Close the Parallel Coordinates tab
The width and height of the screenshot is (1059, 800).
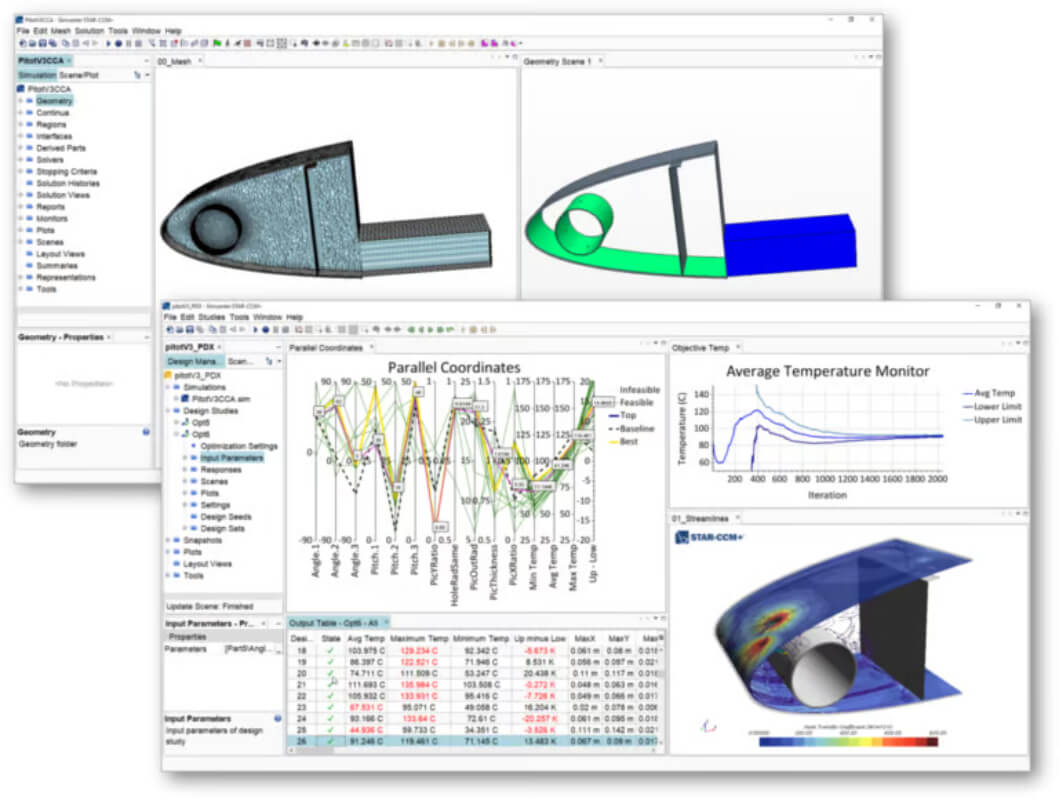coord(371,348)
